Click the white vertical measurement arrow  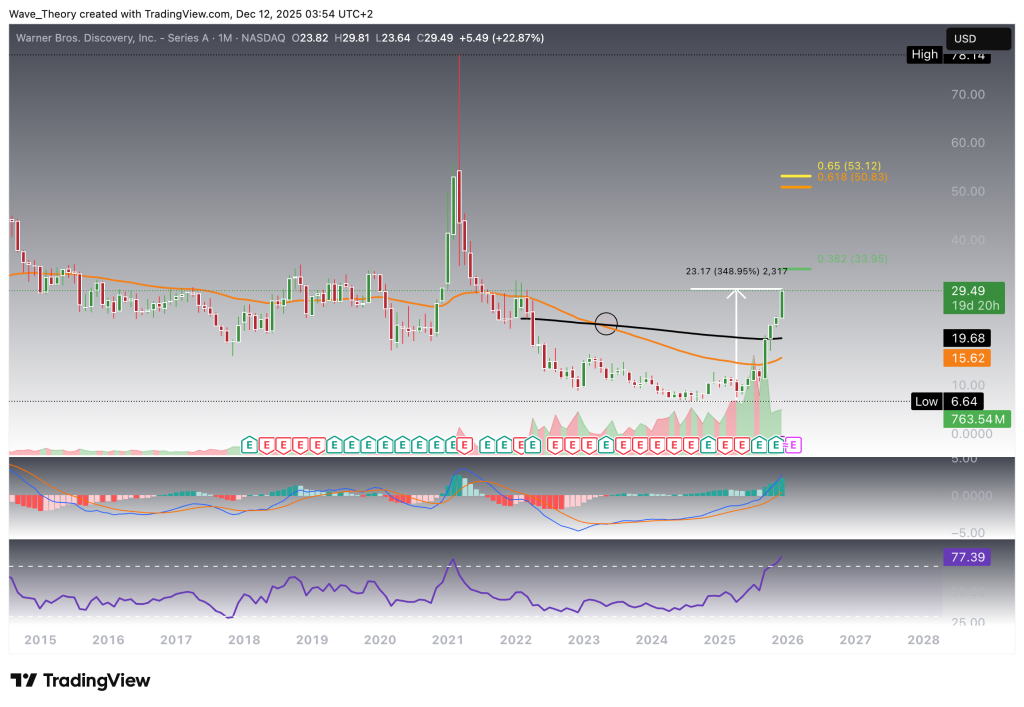pos(737,340)
